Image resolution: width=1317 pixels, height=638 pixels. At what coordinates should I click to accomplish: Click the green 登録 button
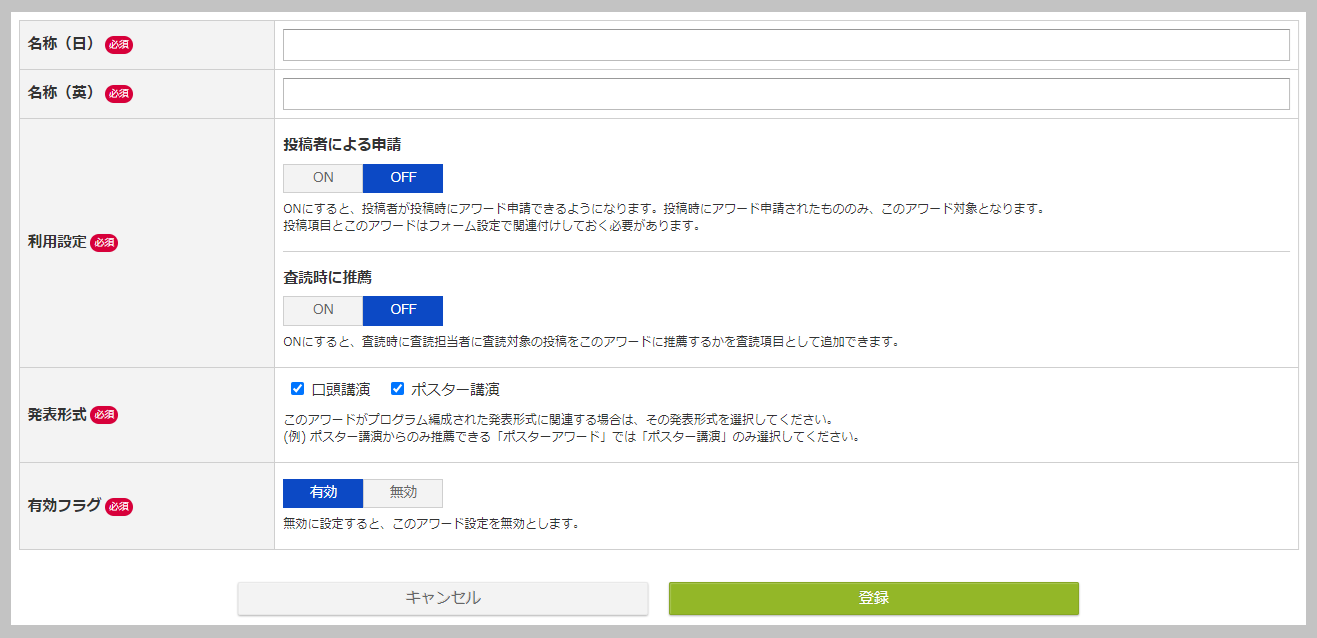coord(872,598)
